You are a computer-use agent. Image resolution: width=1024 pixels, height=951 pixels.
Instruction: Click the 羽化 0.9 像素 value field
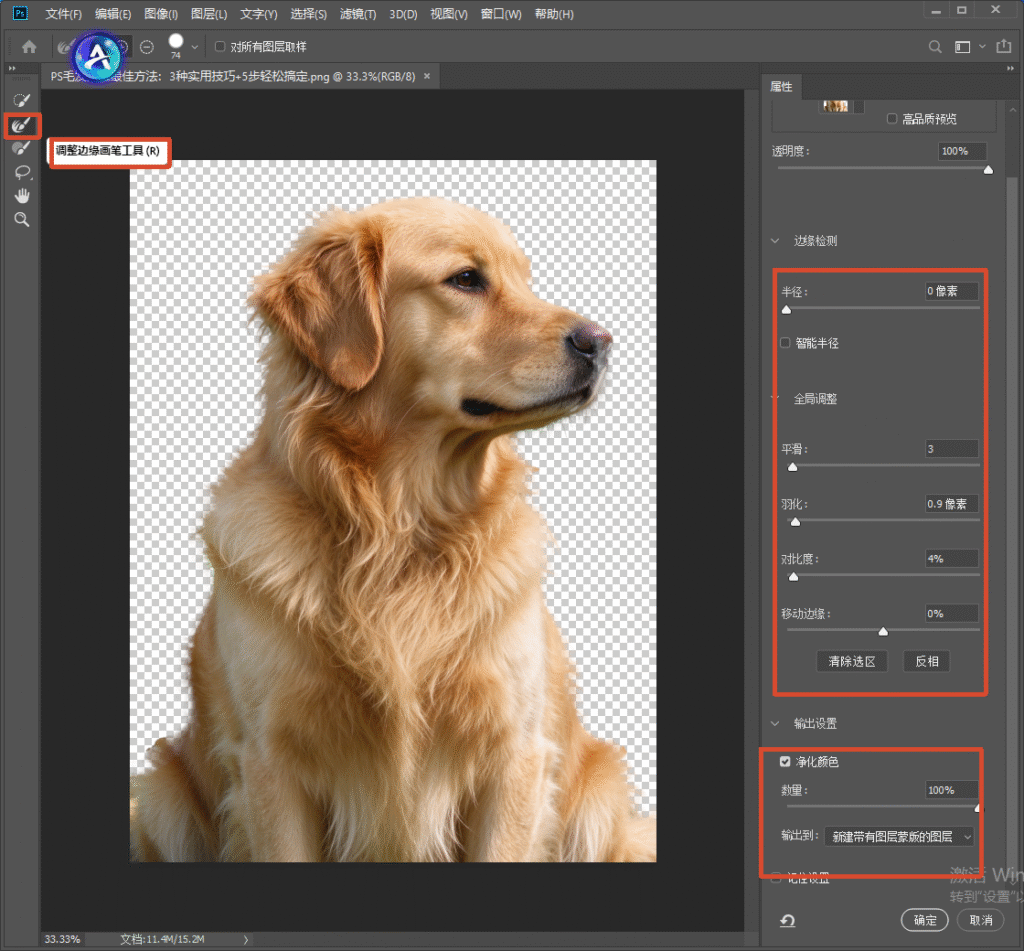(x=952, y=504)
